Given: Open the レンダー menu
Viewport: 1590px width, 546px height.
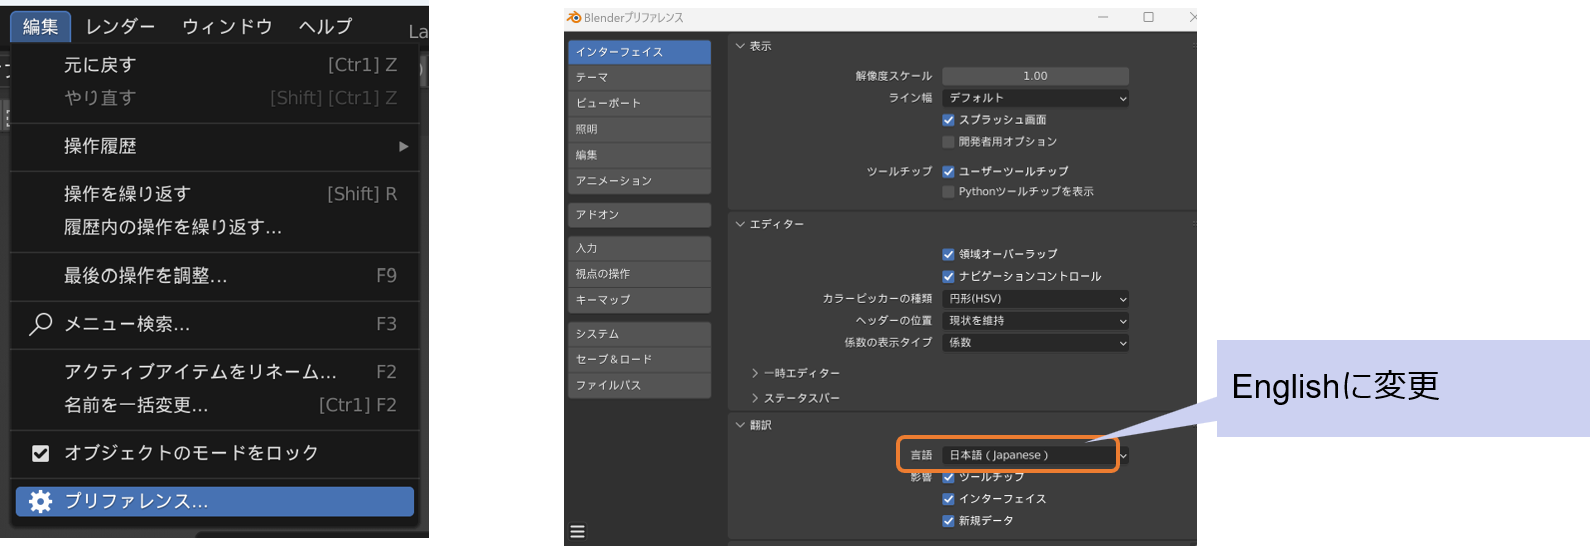Looking at the screenshot, I should click(120, 26).
